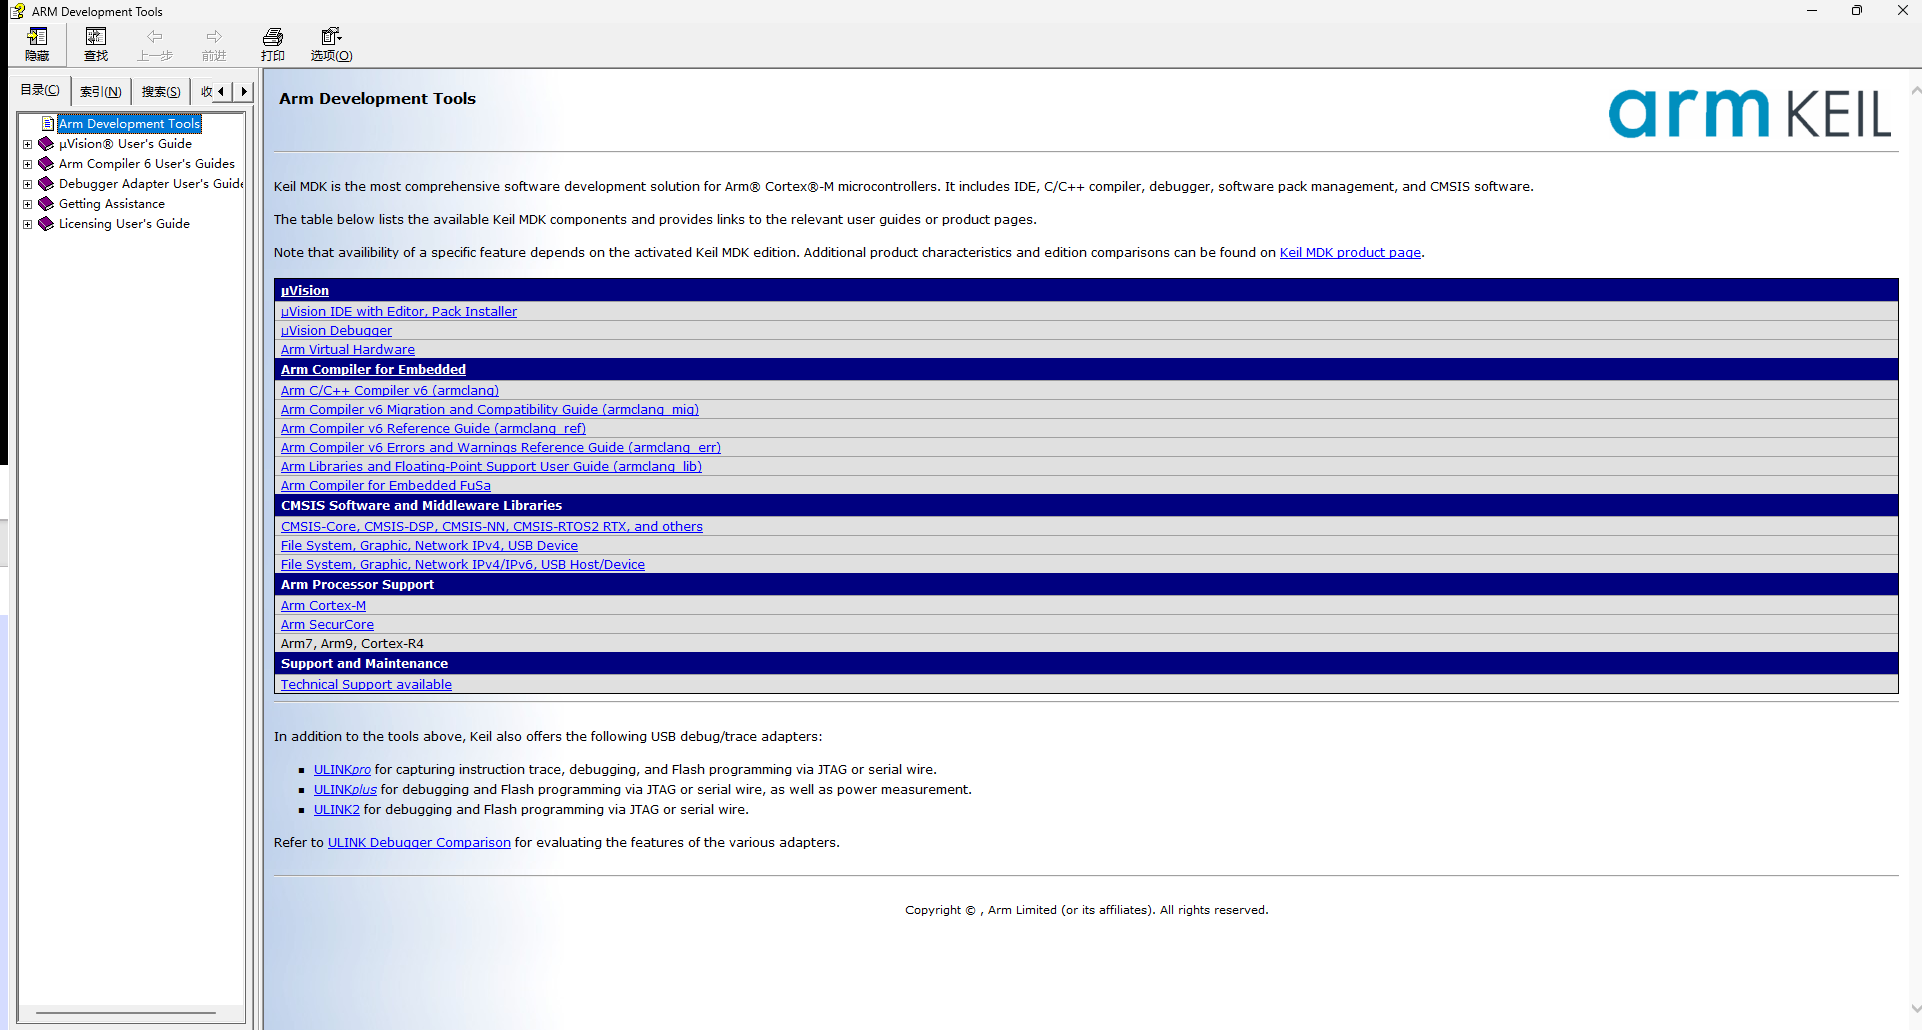Open the Migration and Compatibility Guide link

(490, 410)
